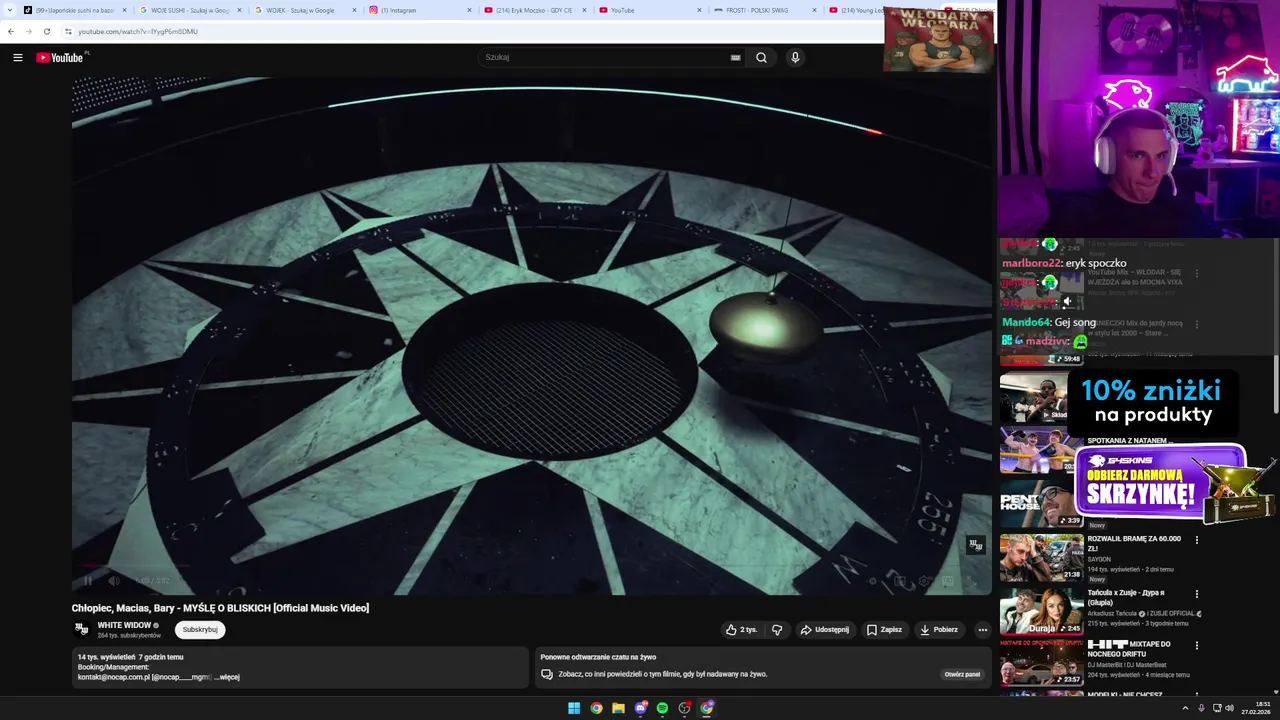
Task: Click the browser forward arrow
Action: tap(28, 31)
